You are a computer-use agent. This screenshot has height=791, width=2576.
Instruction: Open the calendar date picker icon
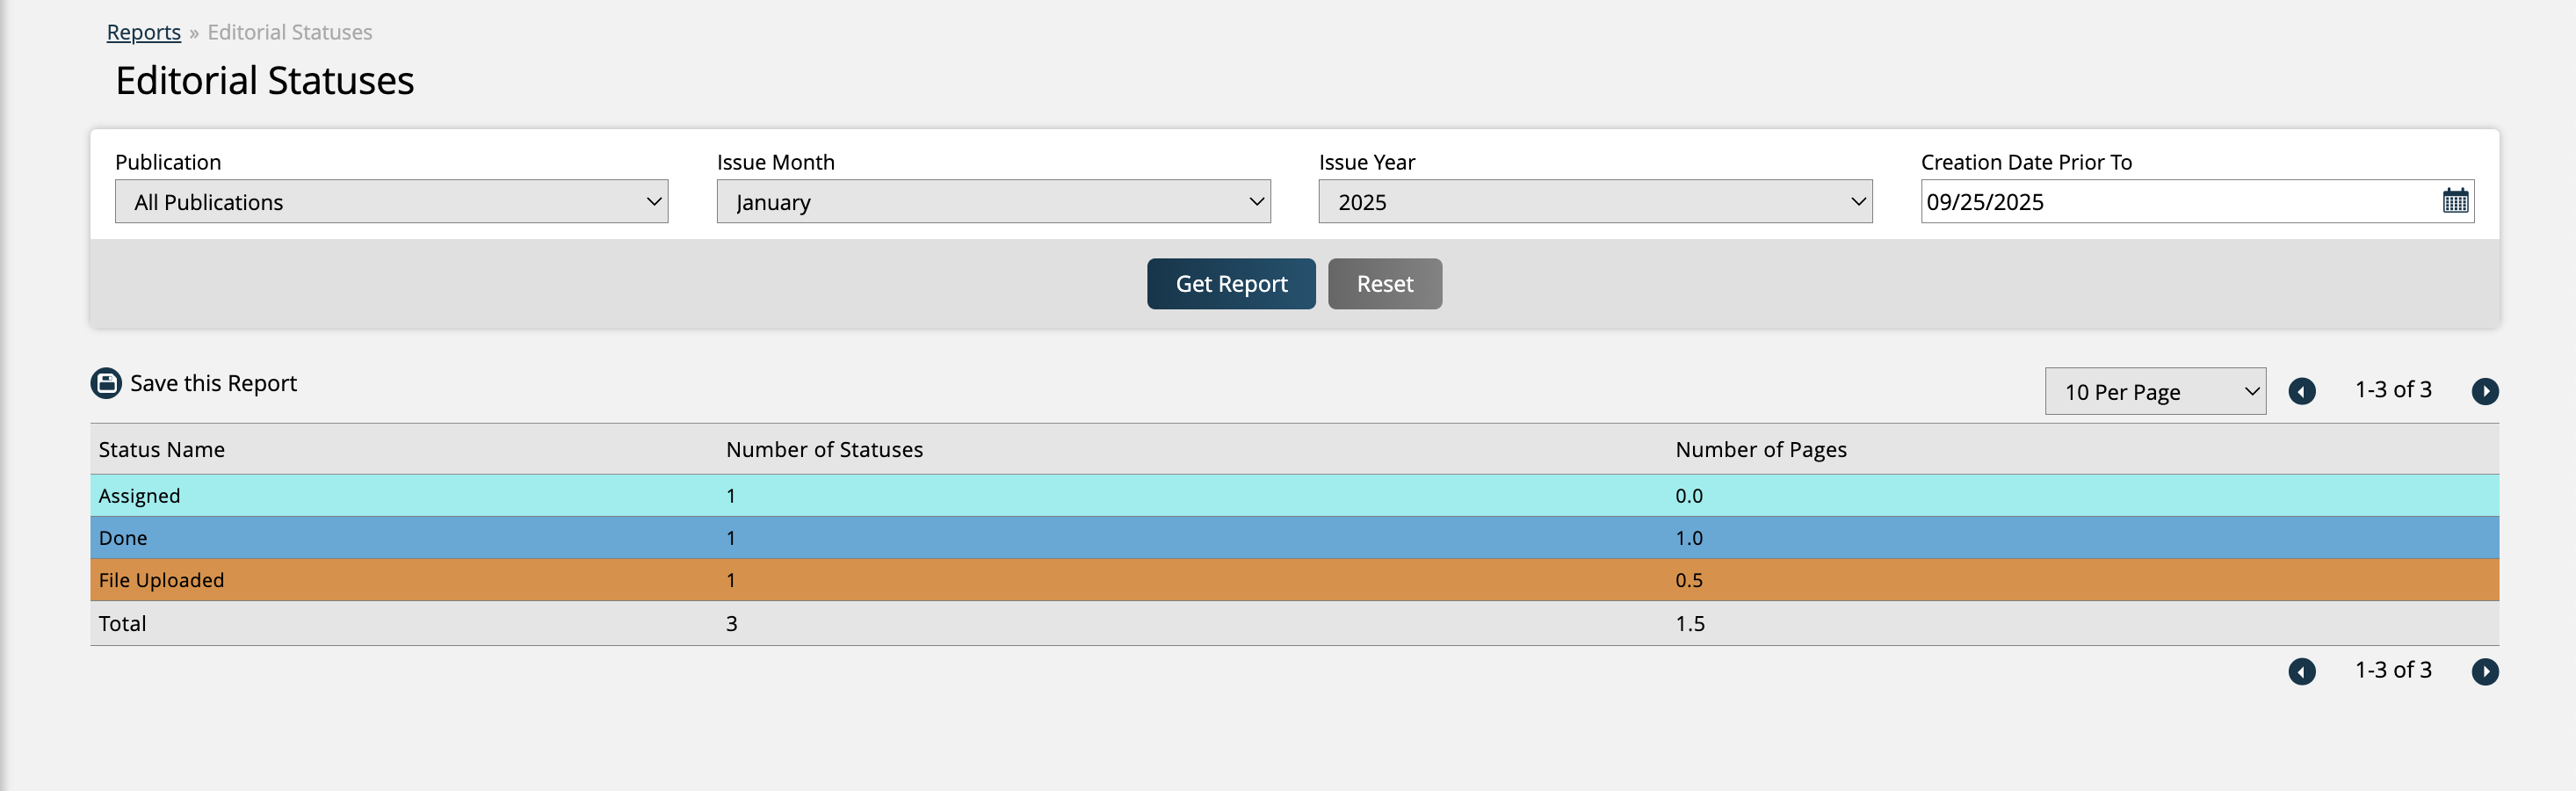click(x=2455, y=201)
